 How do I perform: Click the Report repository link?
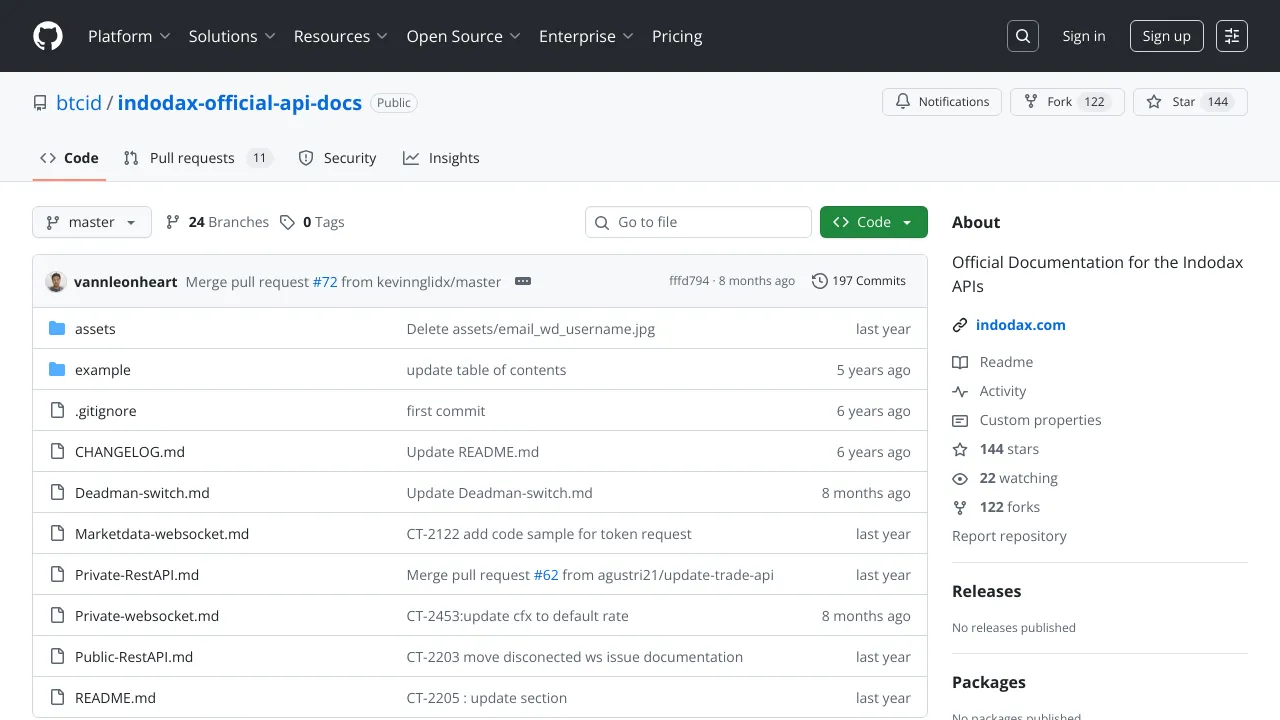coord(1009,536)
